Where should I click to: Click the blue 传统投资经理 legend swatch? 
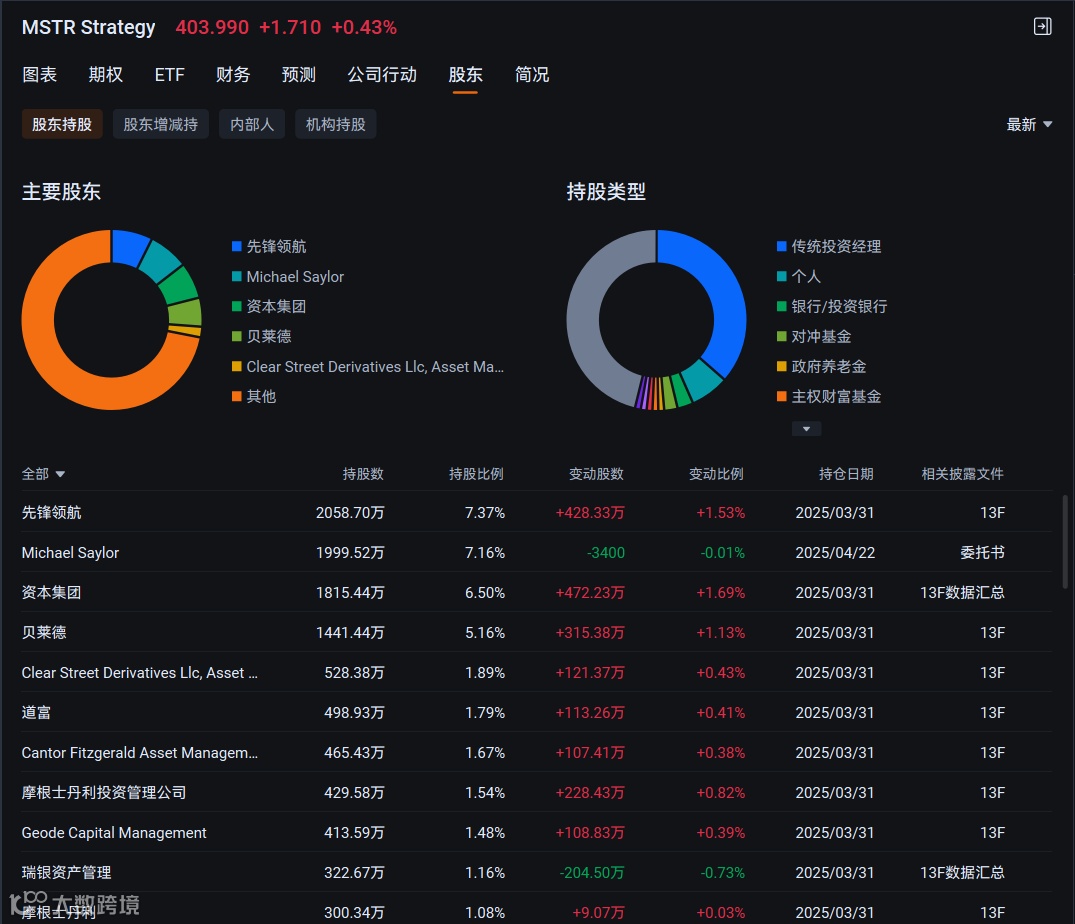[782, 246]
